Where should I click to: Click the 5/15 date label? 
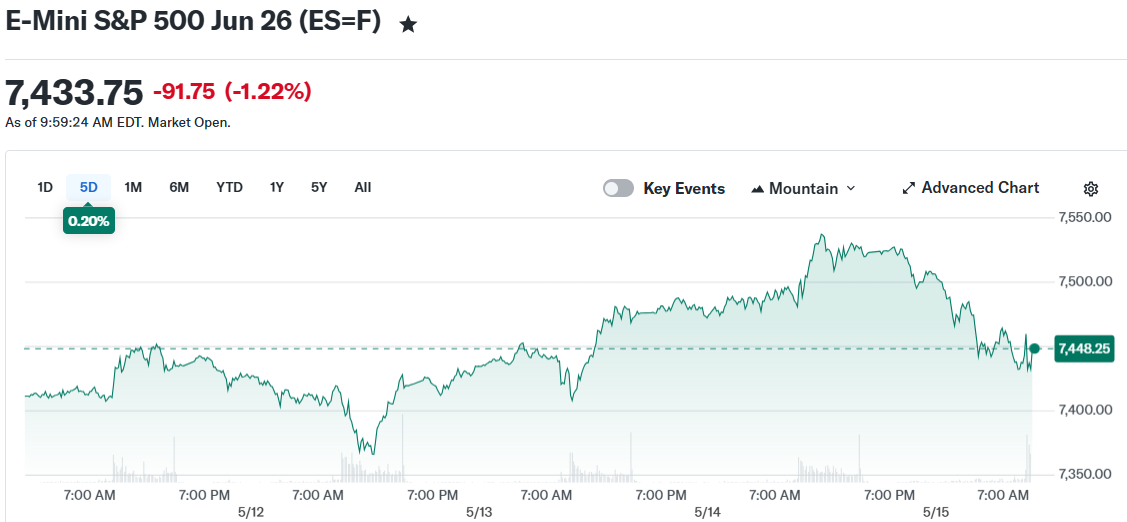click(x=937, y=513)
